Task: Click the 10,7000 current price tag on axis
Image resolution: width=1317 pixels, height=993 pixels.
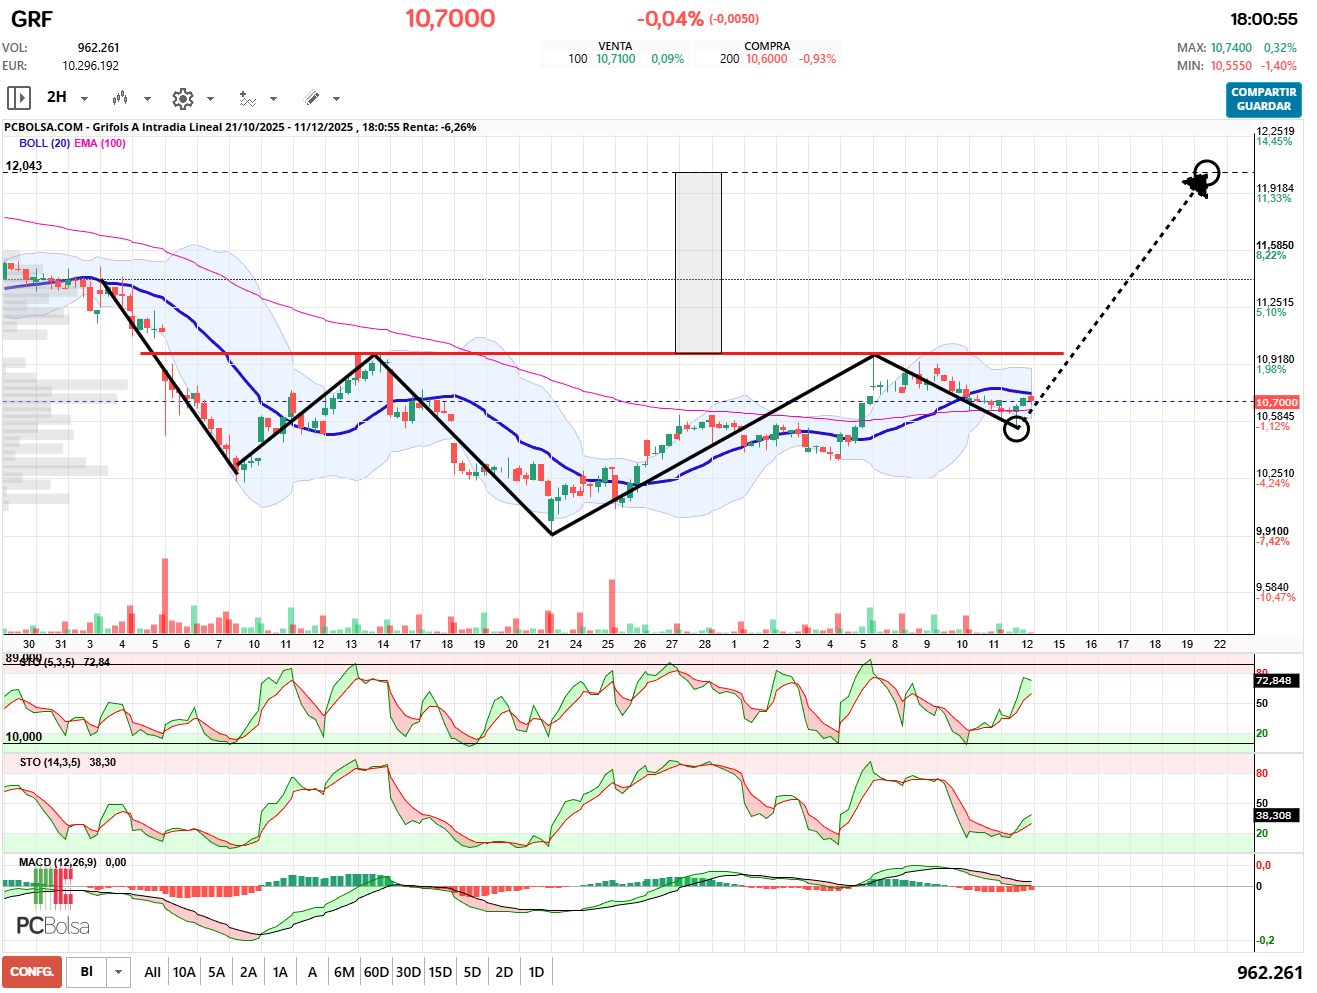Action: (1276, 402)
